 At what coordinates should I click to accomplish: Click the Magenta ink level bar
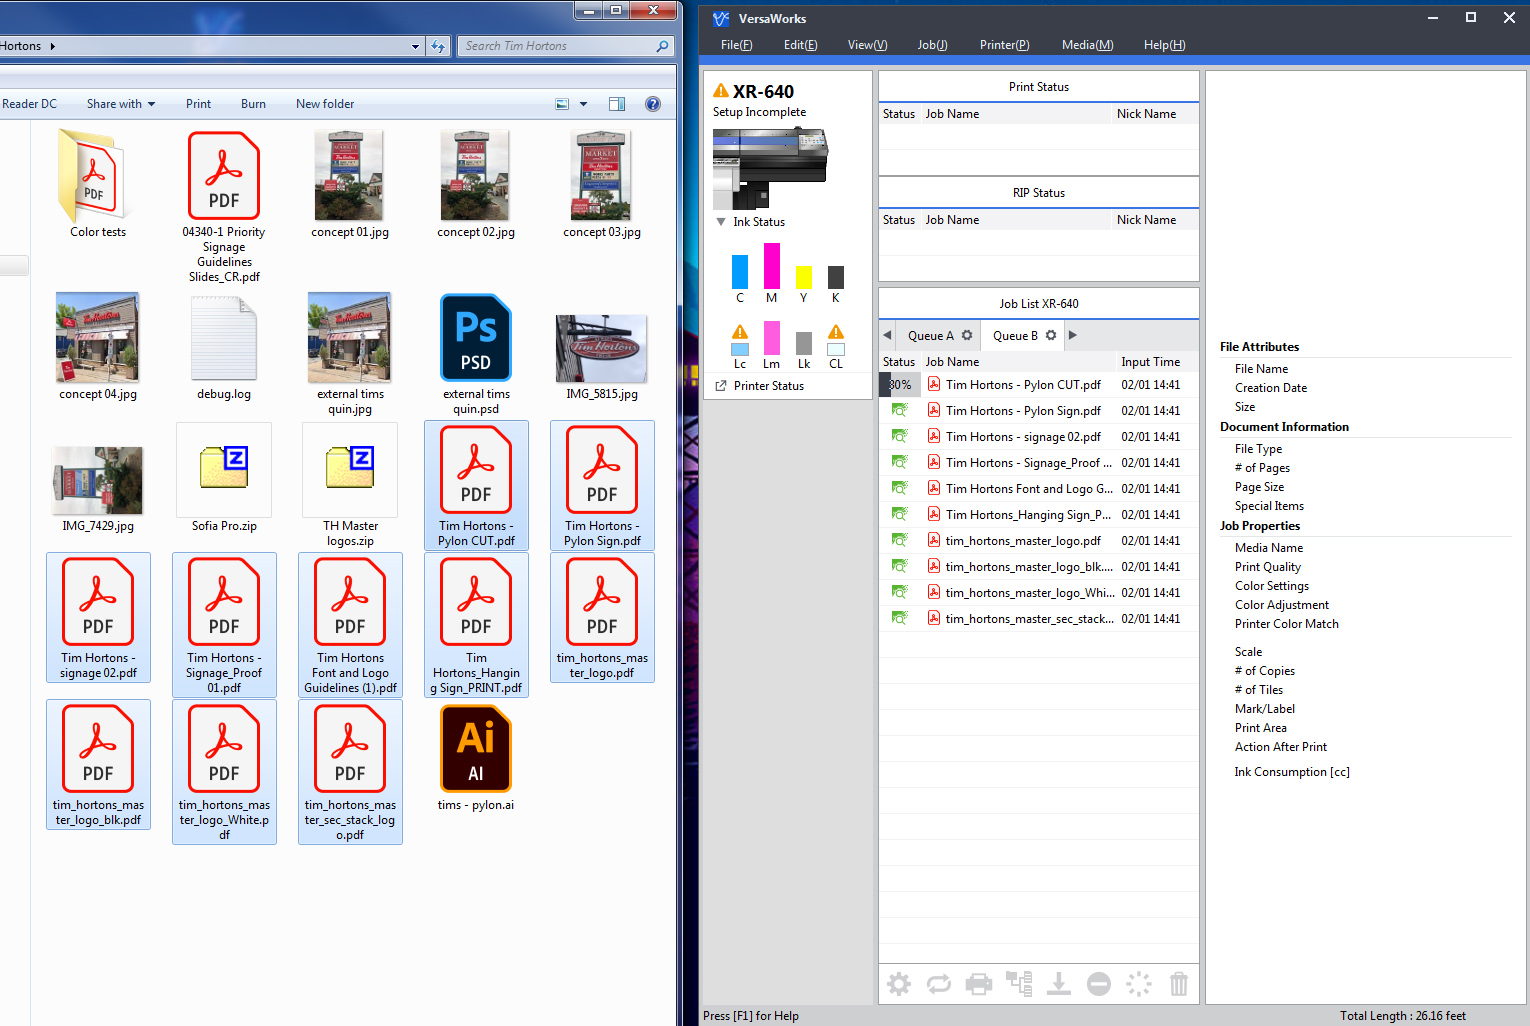pyautogui.click(x=772, y=266)
